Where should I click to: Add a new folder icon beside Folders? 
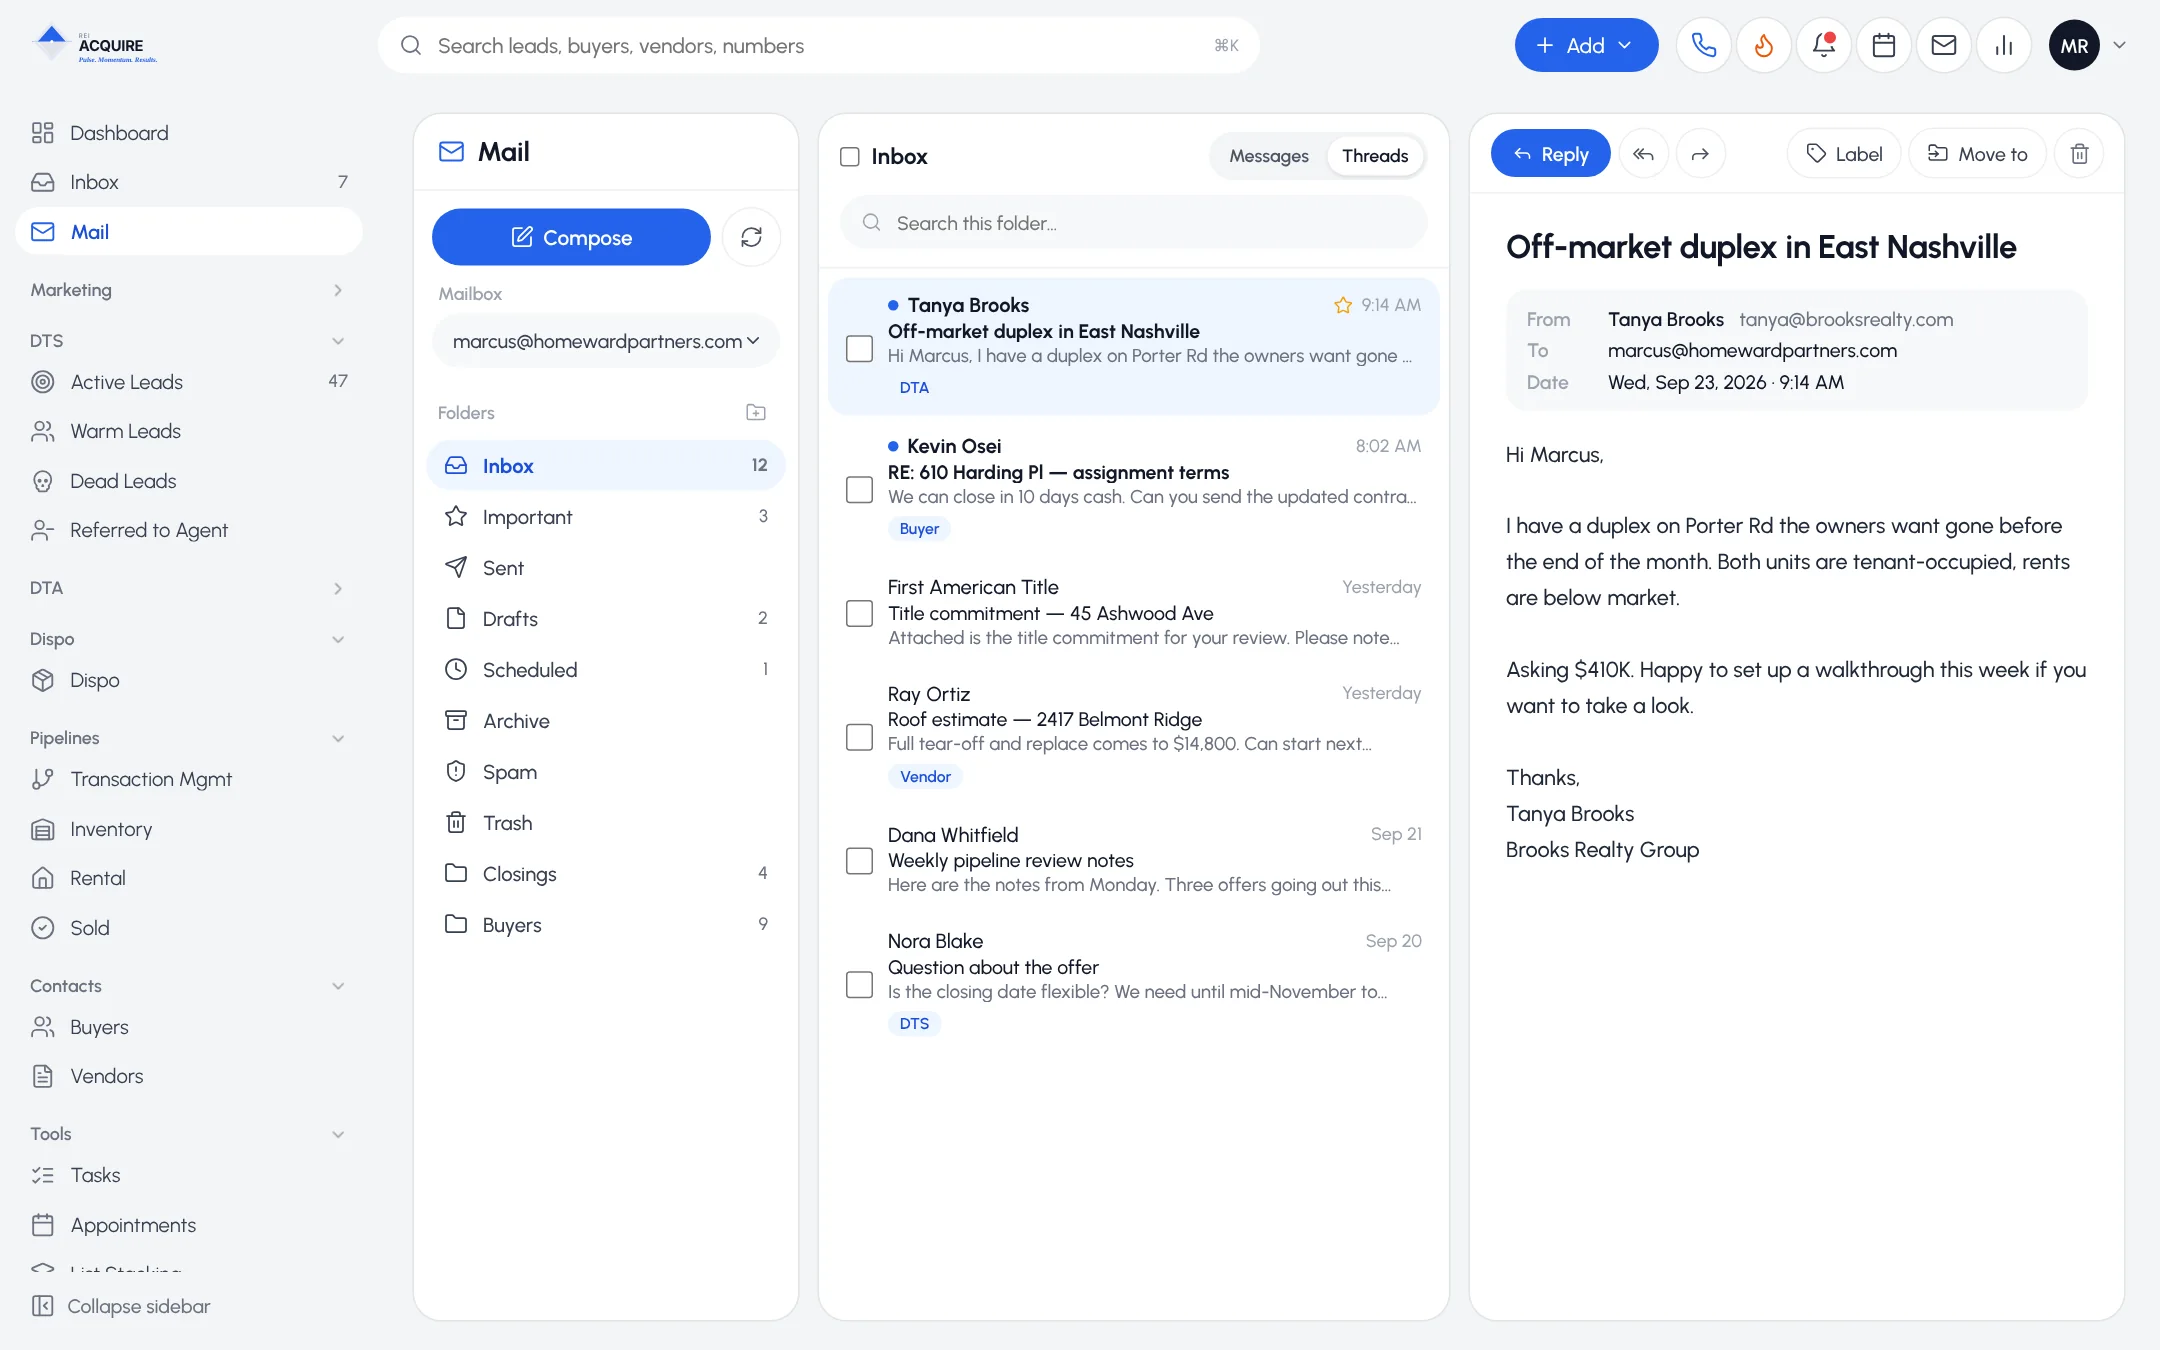(756, 412)
